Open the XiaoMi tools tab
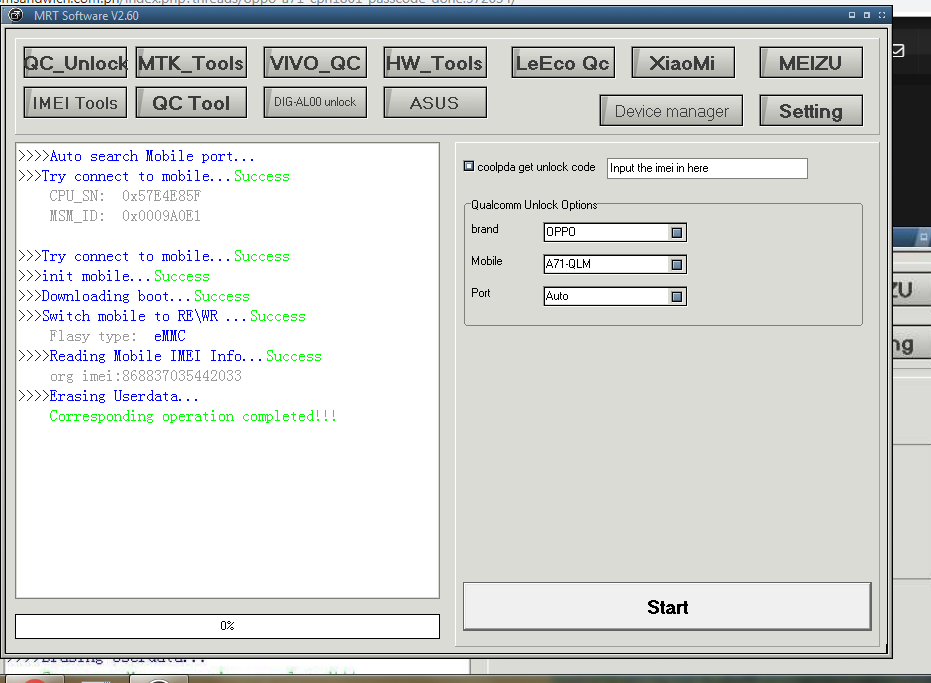931x683 pixels. coord(683,63)
